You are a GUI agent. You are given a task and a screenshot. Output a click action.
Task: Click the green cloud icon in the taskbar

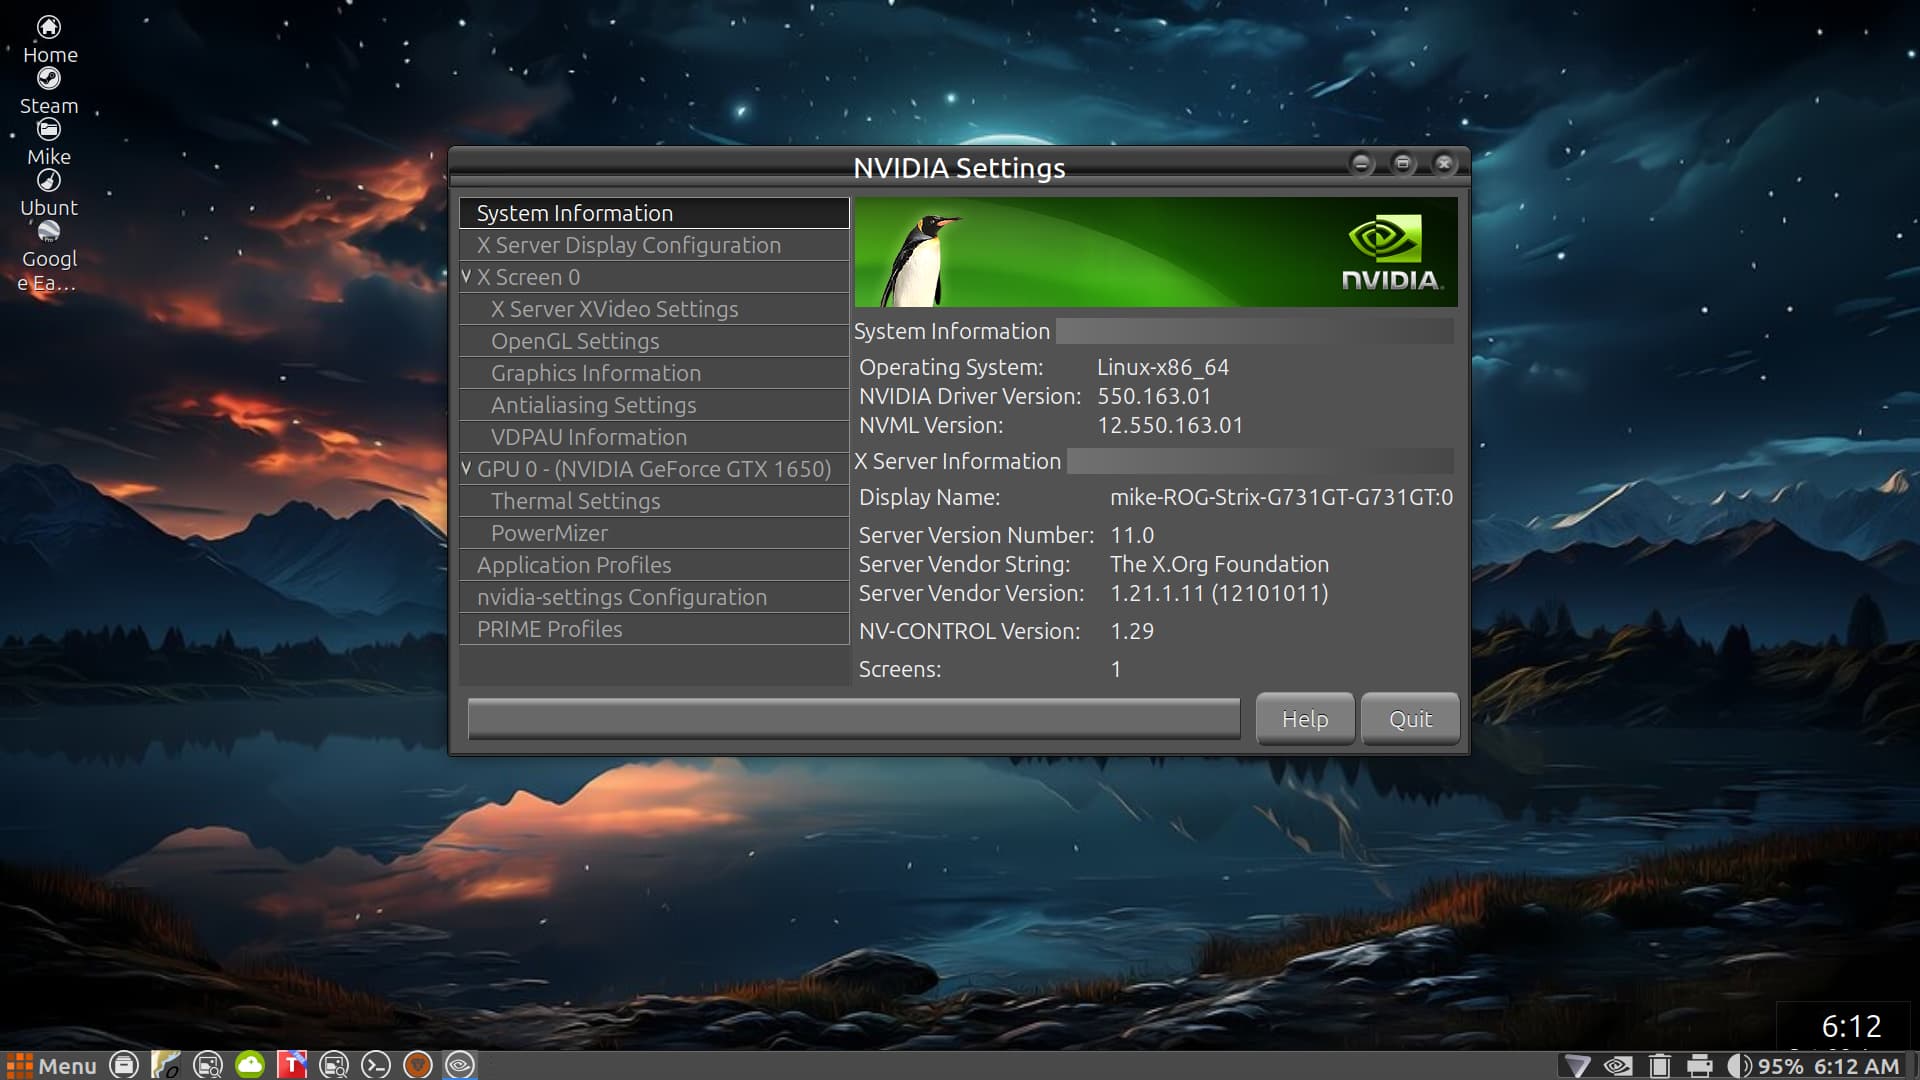click(x=250, y=1066)
